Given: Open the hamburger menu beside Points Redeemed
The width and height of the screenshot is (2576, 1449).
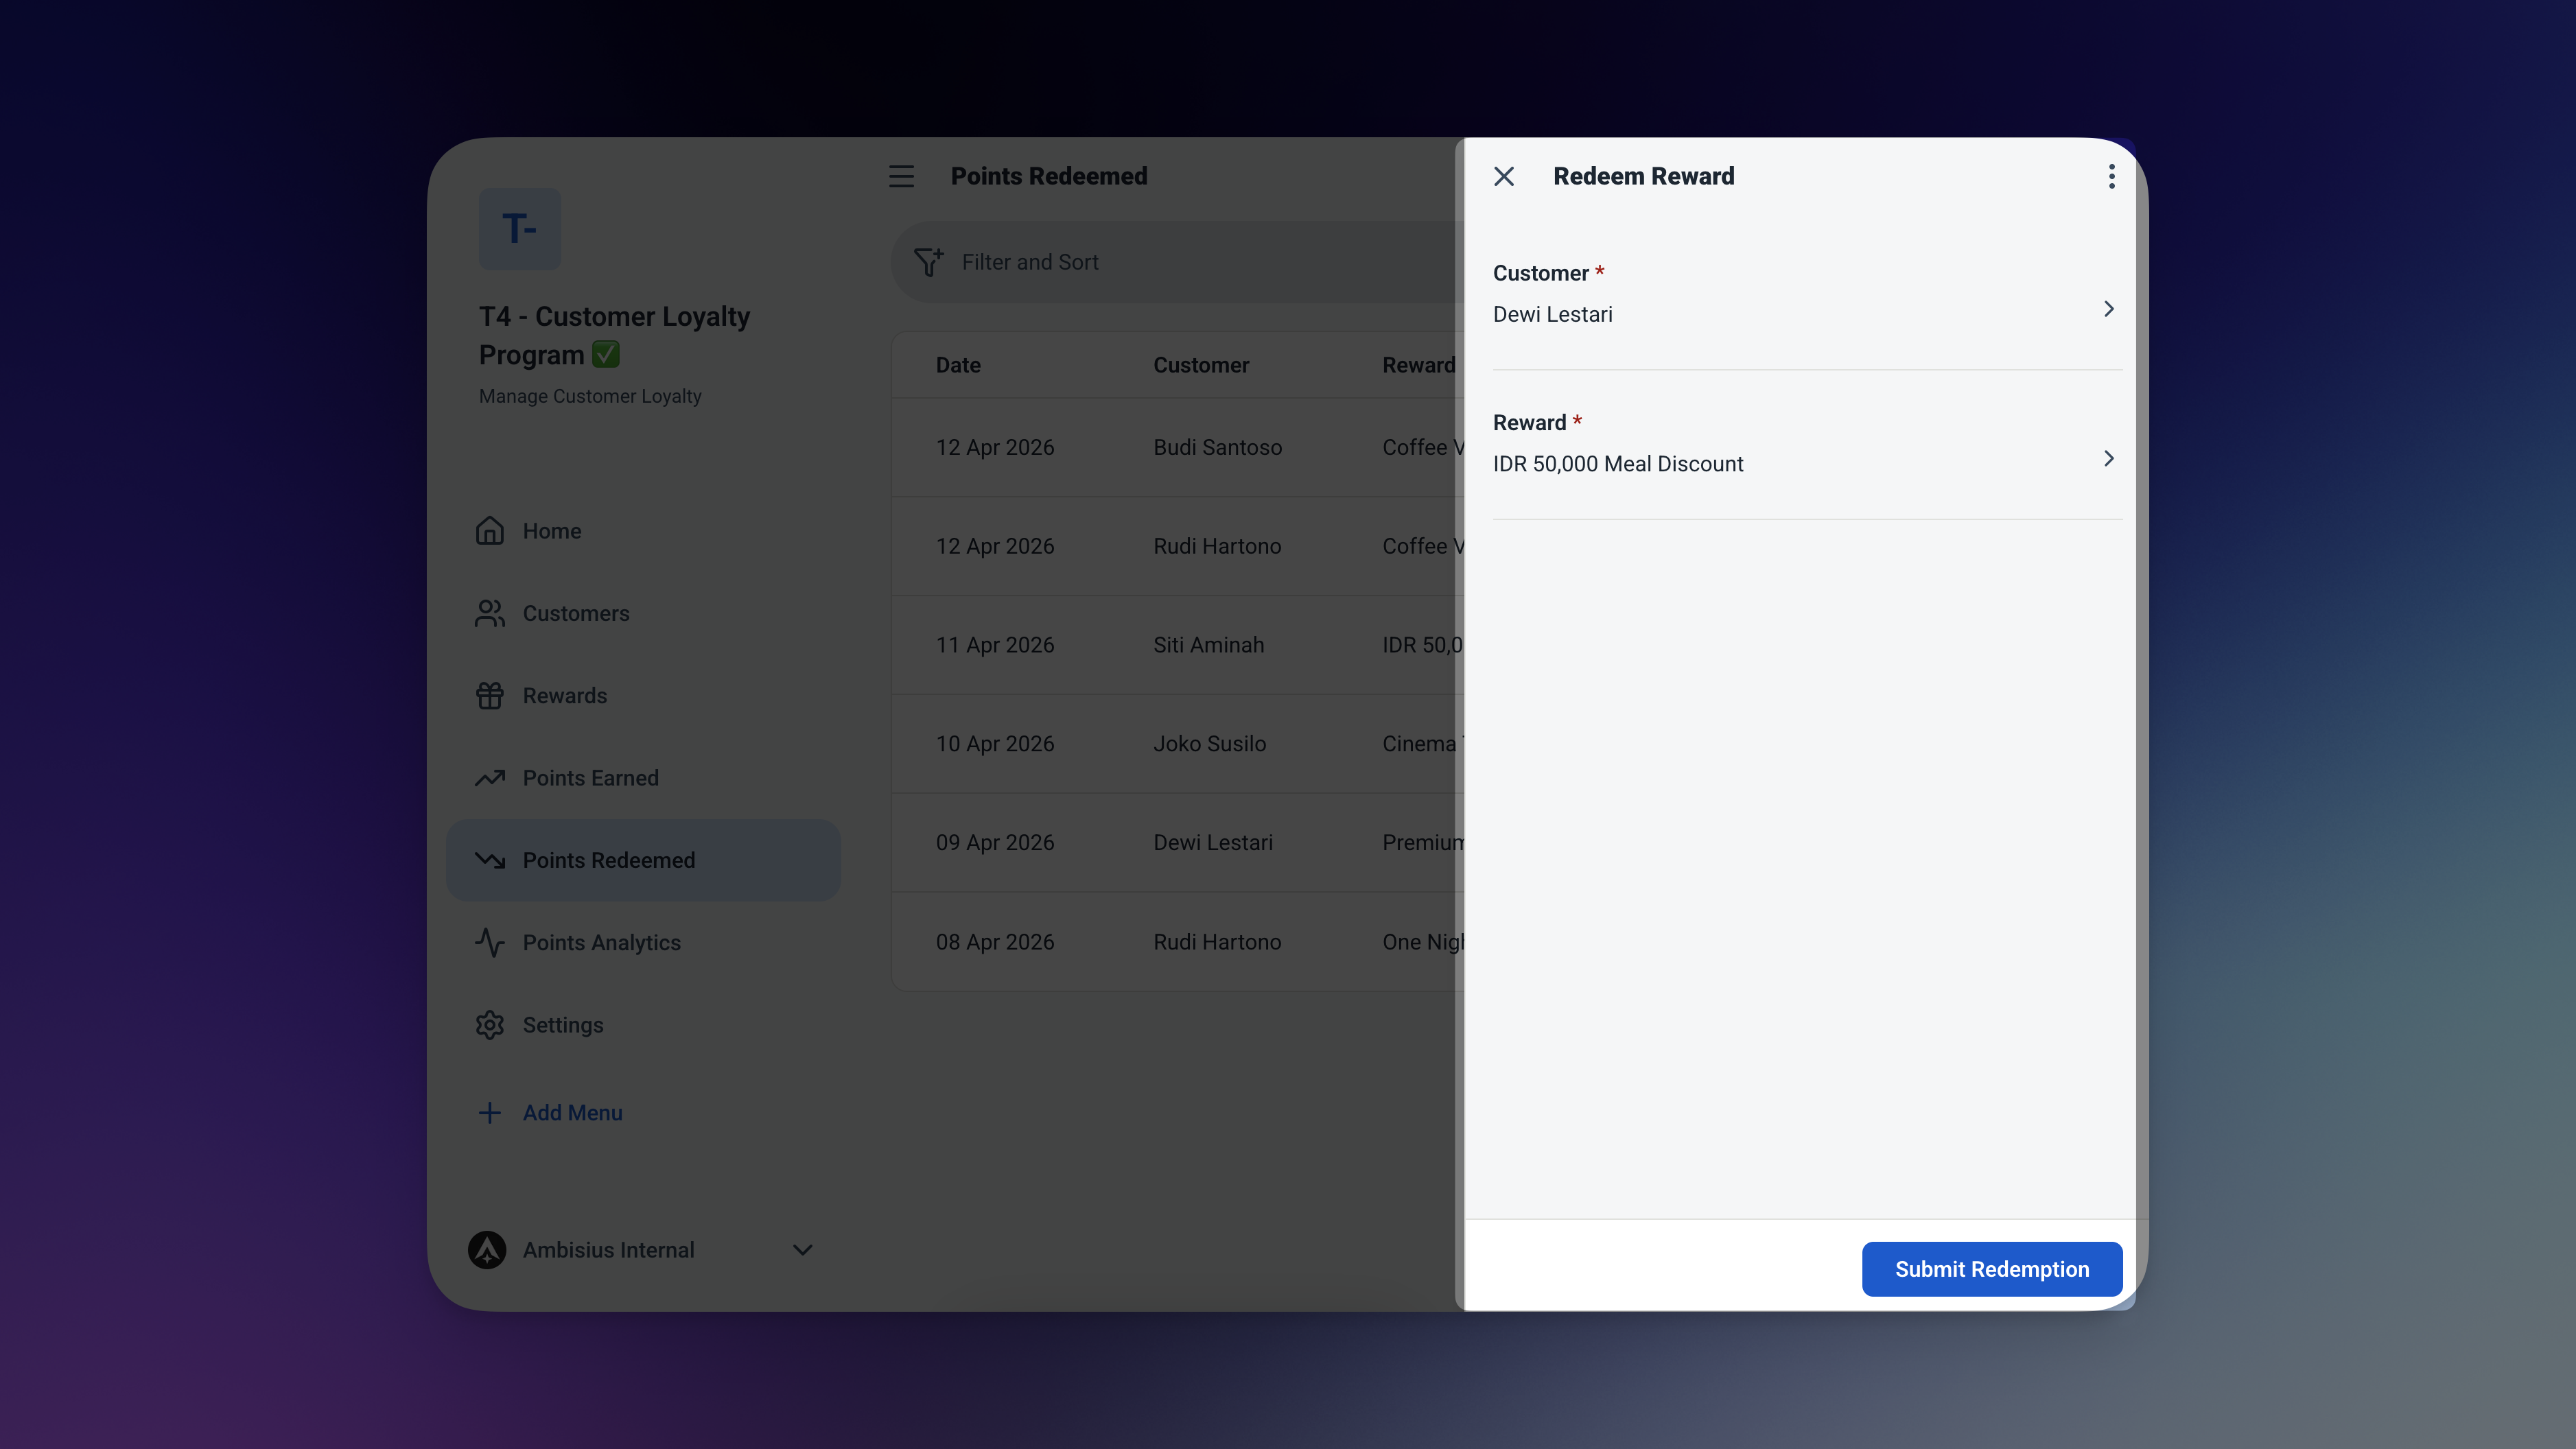Looking at the screenshot, I should (x=901, y=175).
